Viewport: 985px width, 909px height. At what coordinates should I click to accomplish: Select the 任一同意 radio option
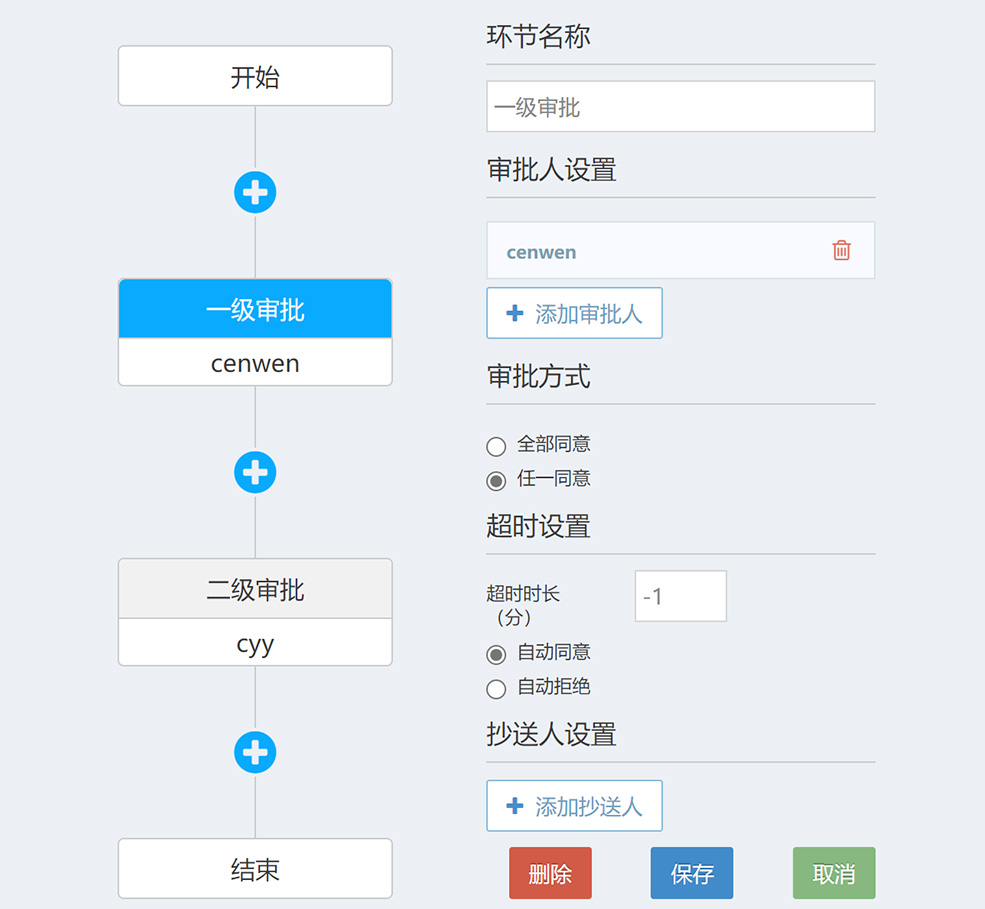point(496,480)
